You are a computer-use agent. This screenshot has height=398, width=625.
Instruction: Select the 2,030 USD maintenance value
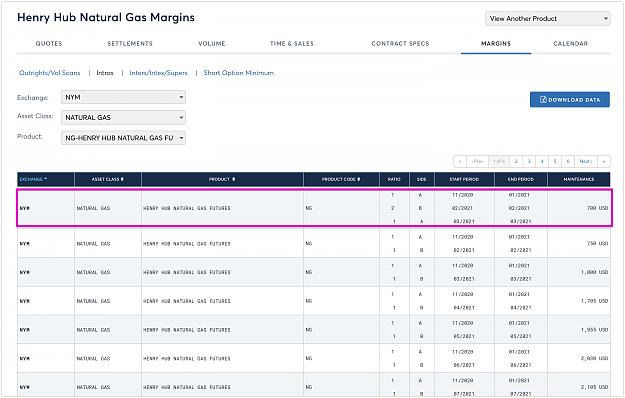pos(594,358)
